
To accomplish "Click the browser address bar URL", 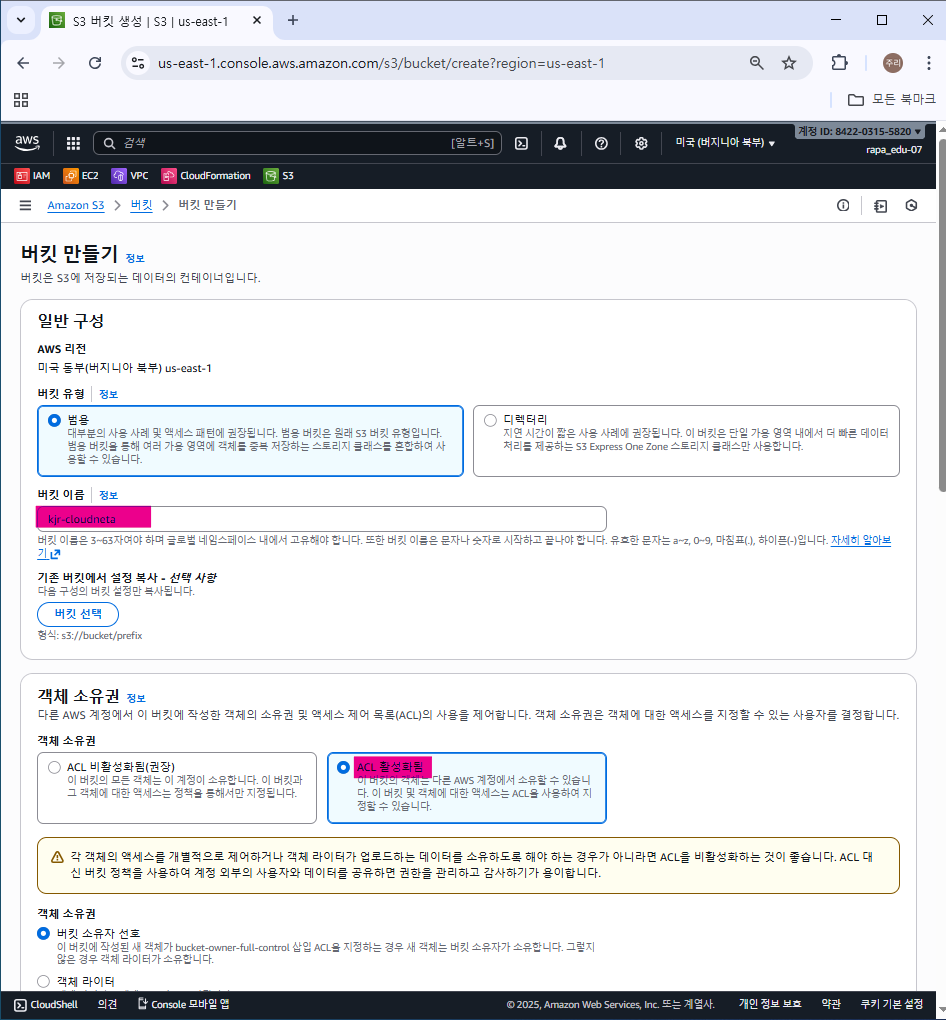I will coord(381,64).
